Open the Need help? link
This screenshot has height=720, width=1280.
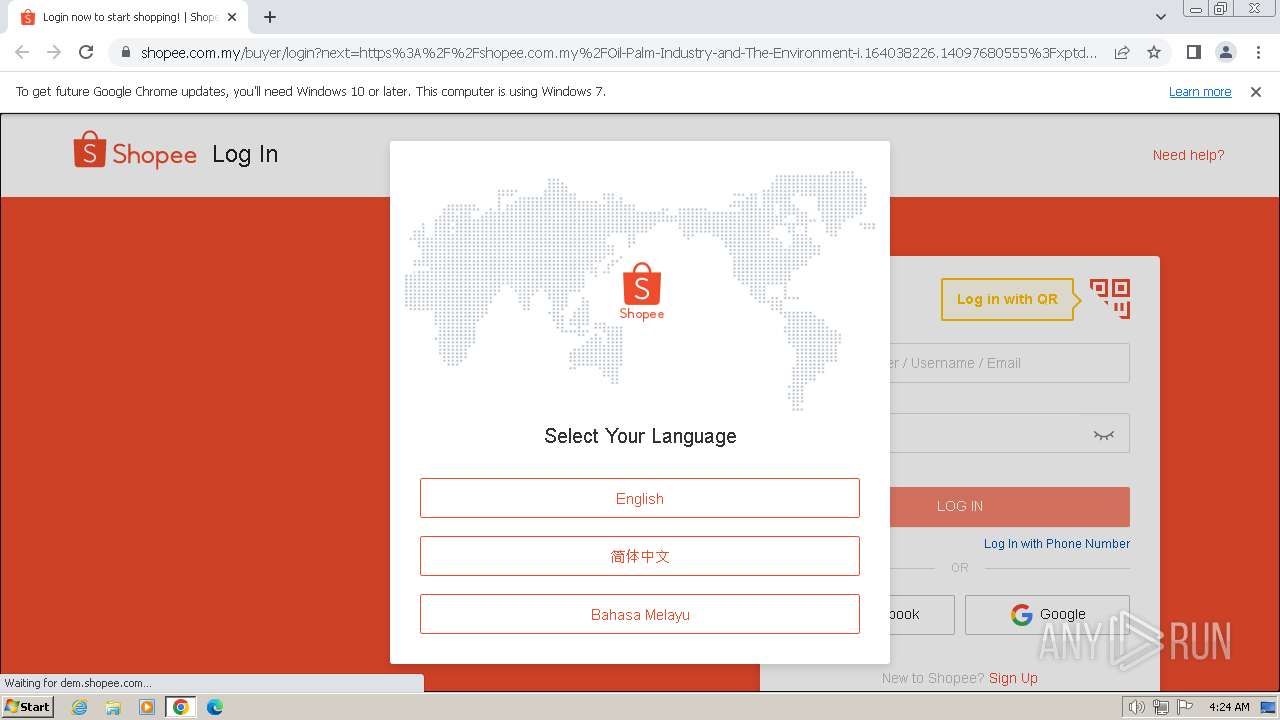click(1188, 155)
